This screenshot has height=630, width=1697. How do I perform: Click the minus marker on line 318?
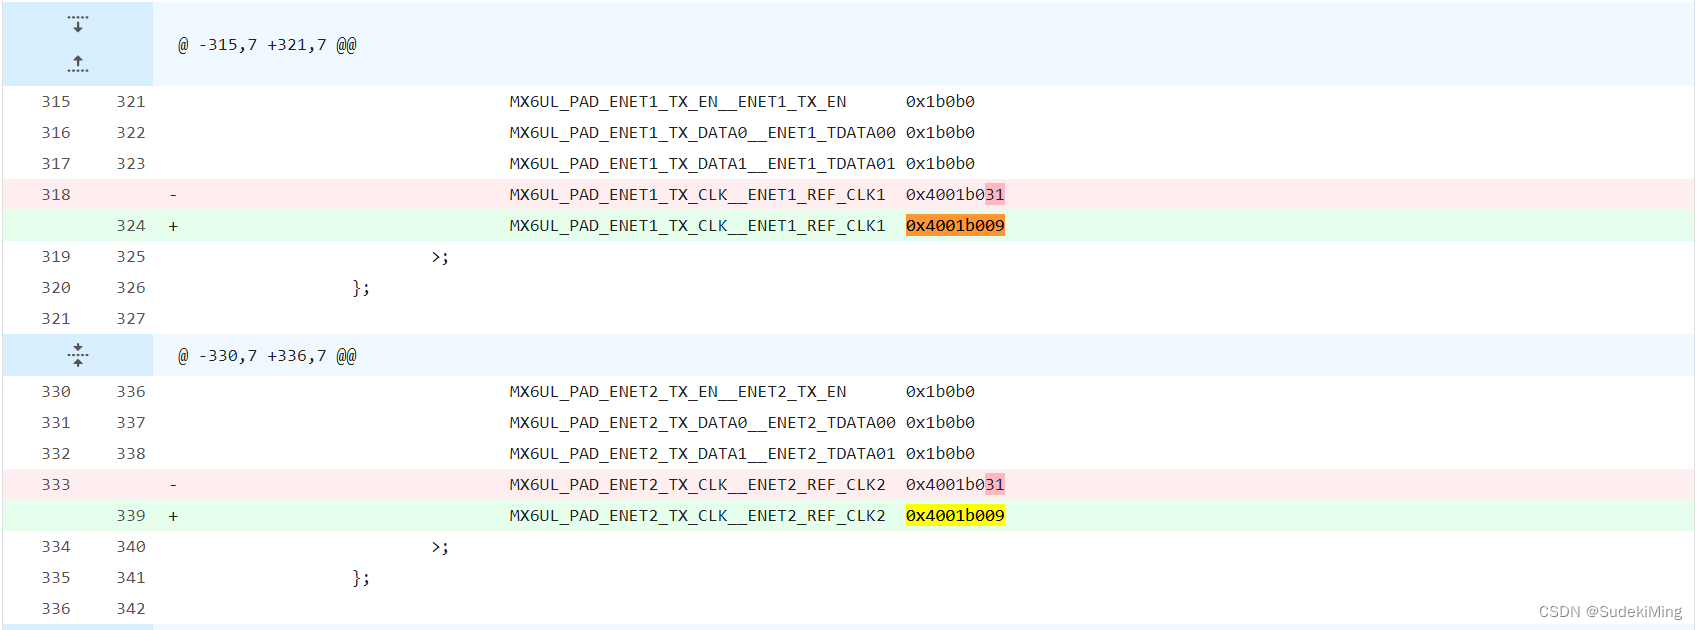click(173, 195)
